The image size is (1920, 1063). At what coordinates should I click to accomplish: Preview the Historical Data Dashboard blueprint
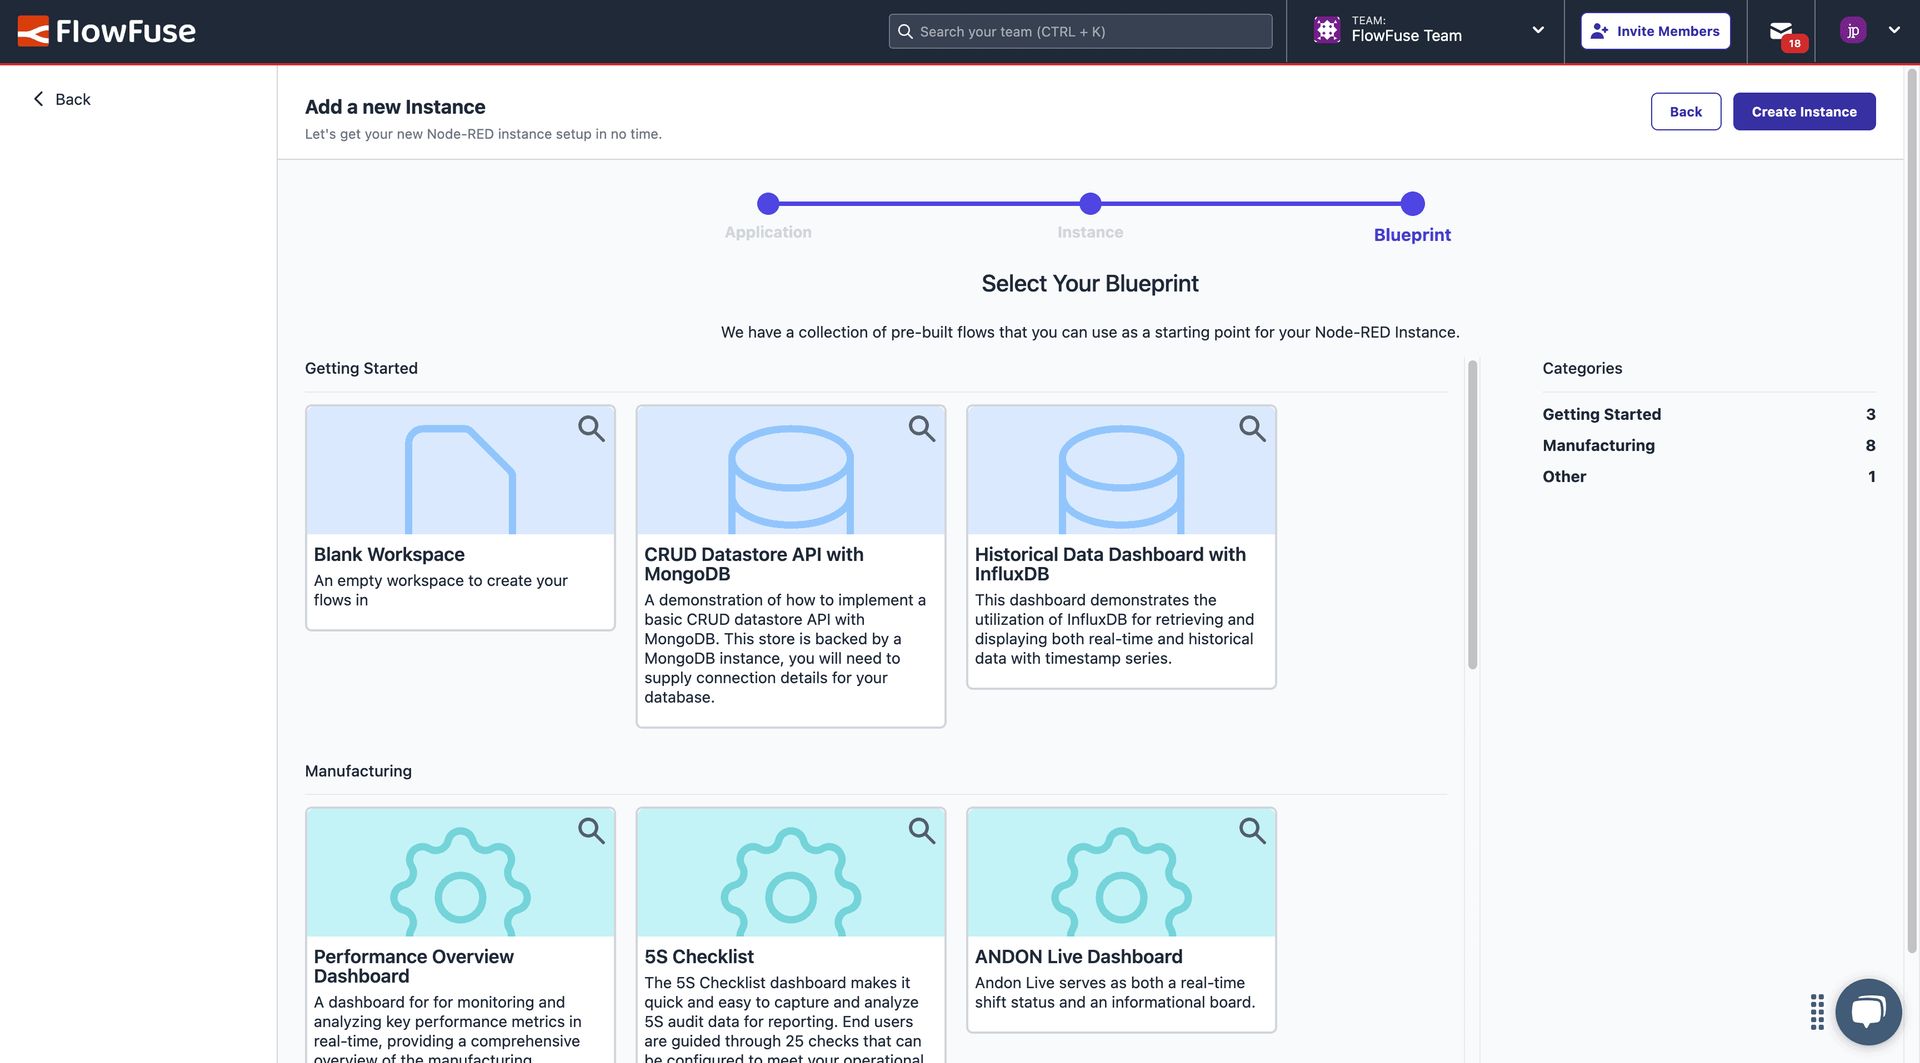1252,428
